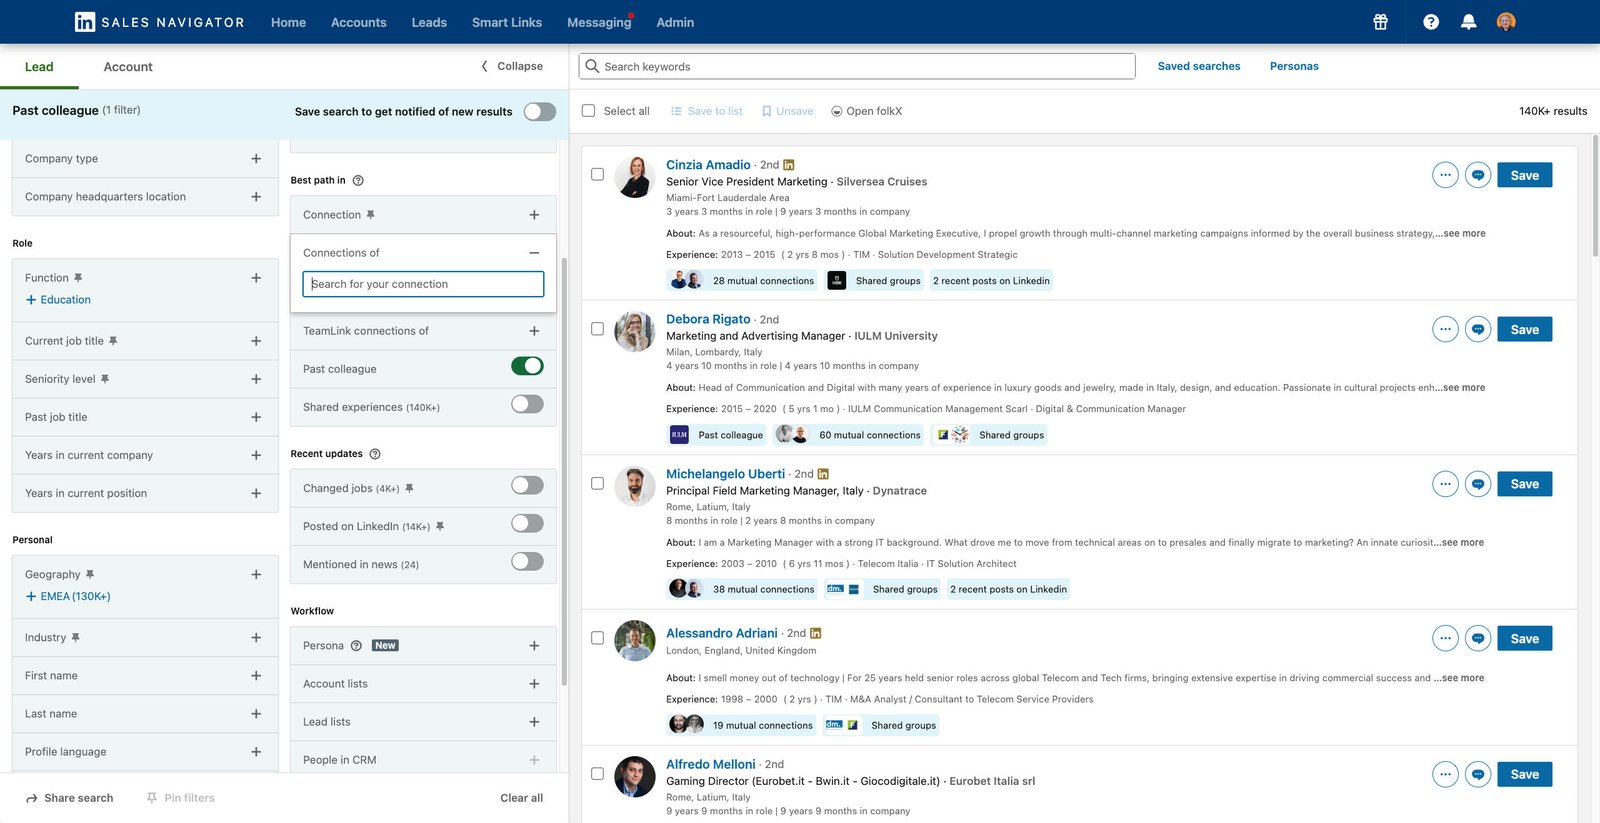Open the profile avatar menu
The width and height of the screenshot is (1600, 823).
1506,22
